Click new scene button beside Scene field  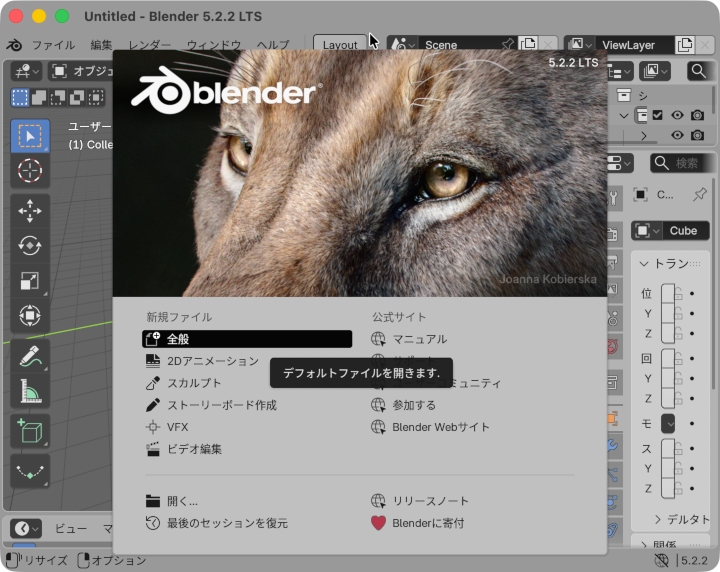tap(528, 44)
